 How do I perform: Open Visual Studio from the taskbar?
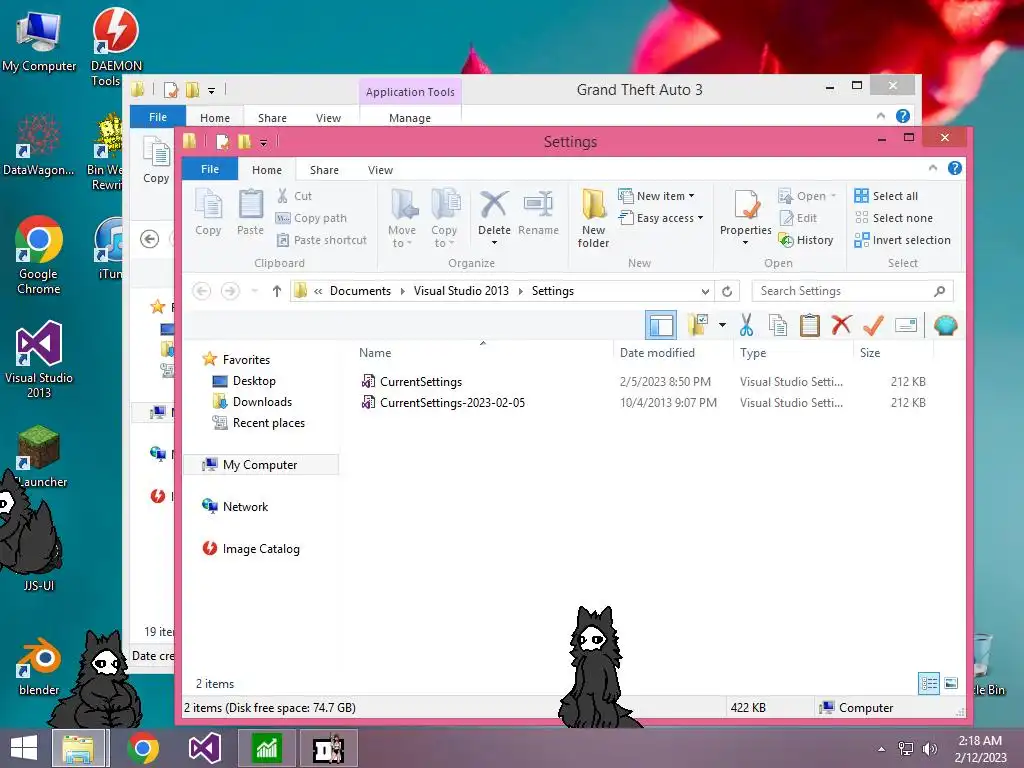[x=204, y=748]
